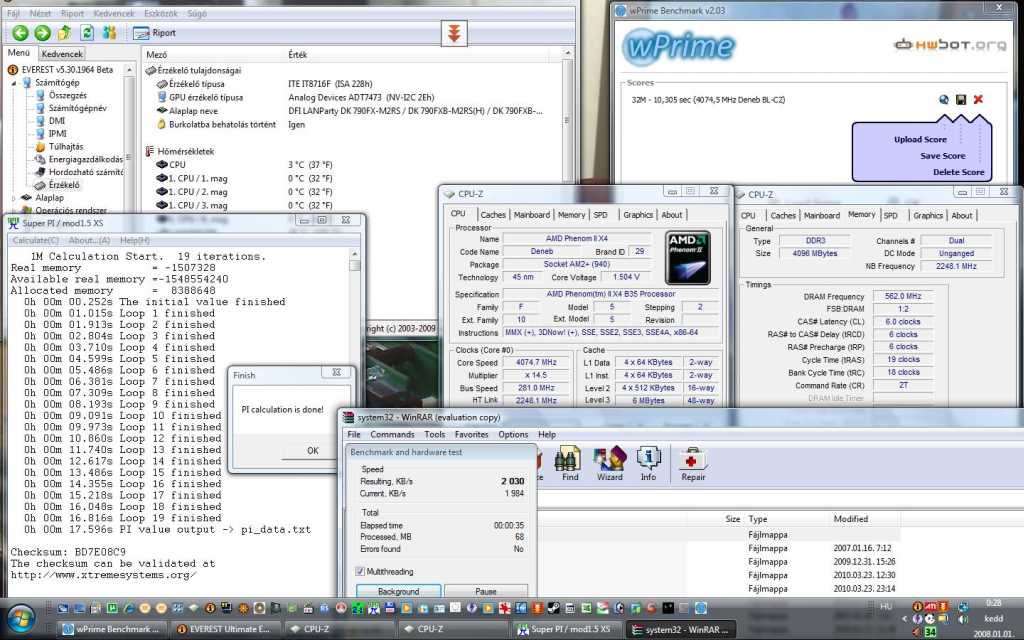This screenshot has width=1024, height=640.
Task: Close the Super PI Finish dialog
Action: pos(336,372)
